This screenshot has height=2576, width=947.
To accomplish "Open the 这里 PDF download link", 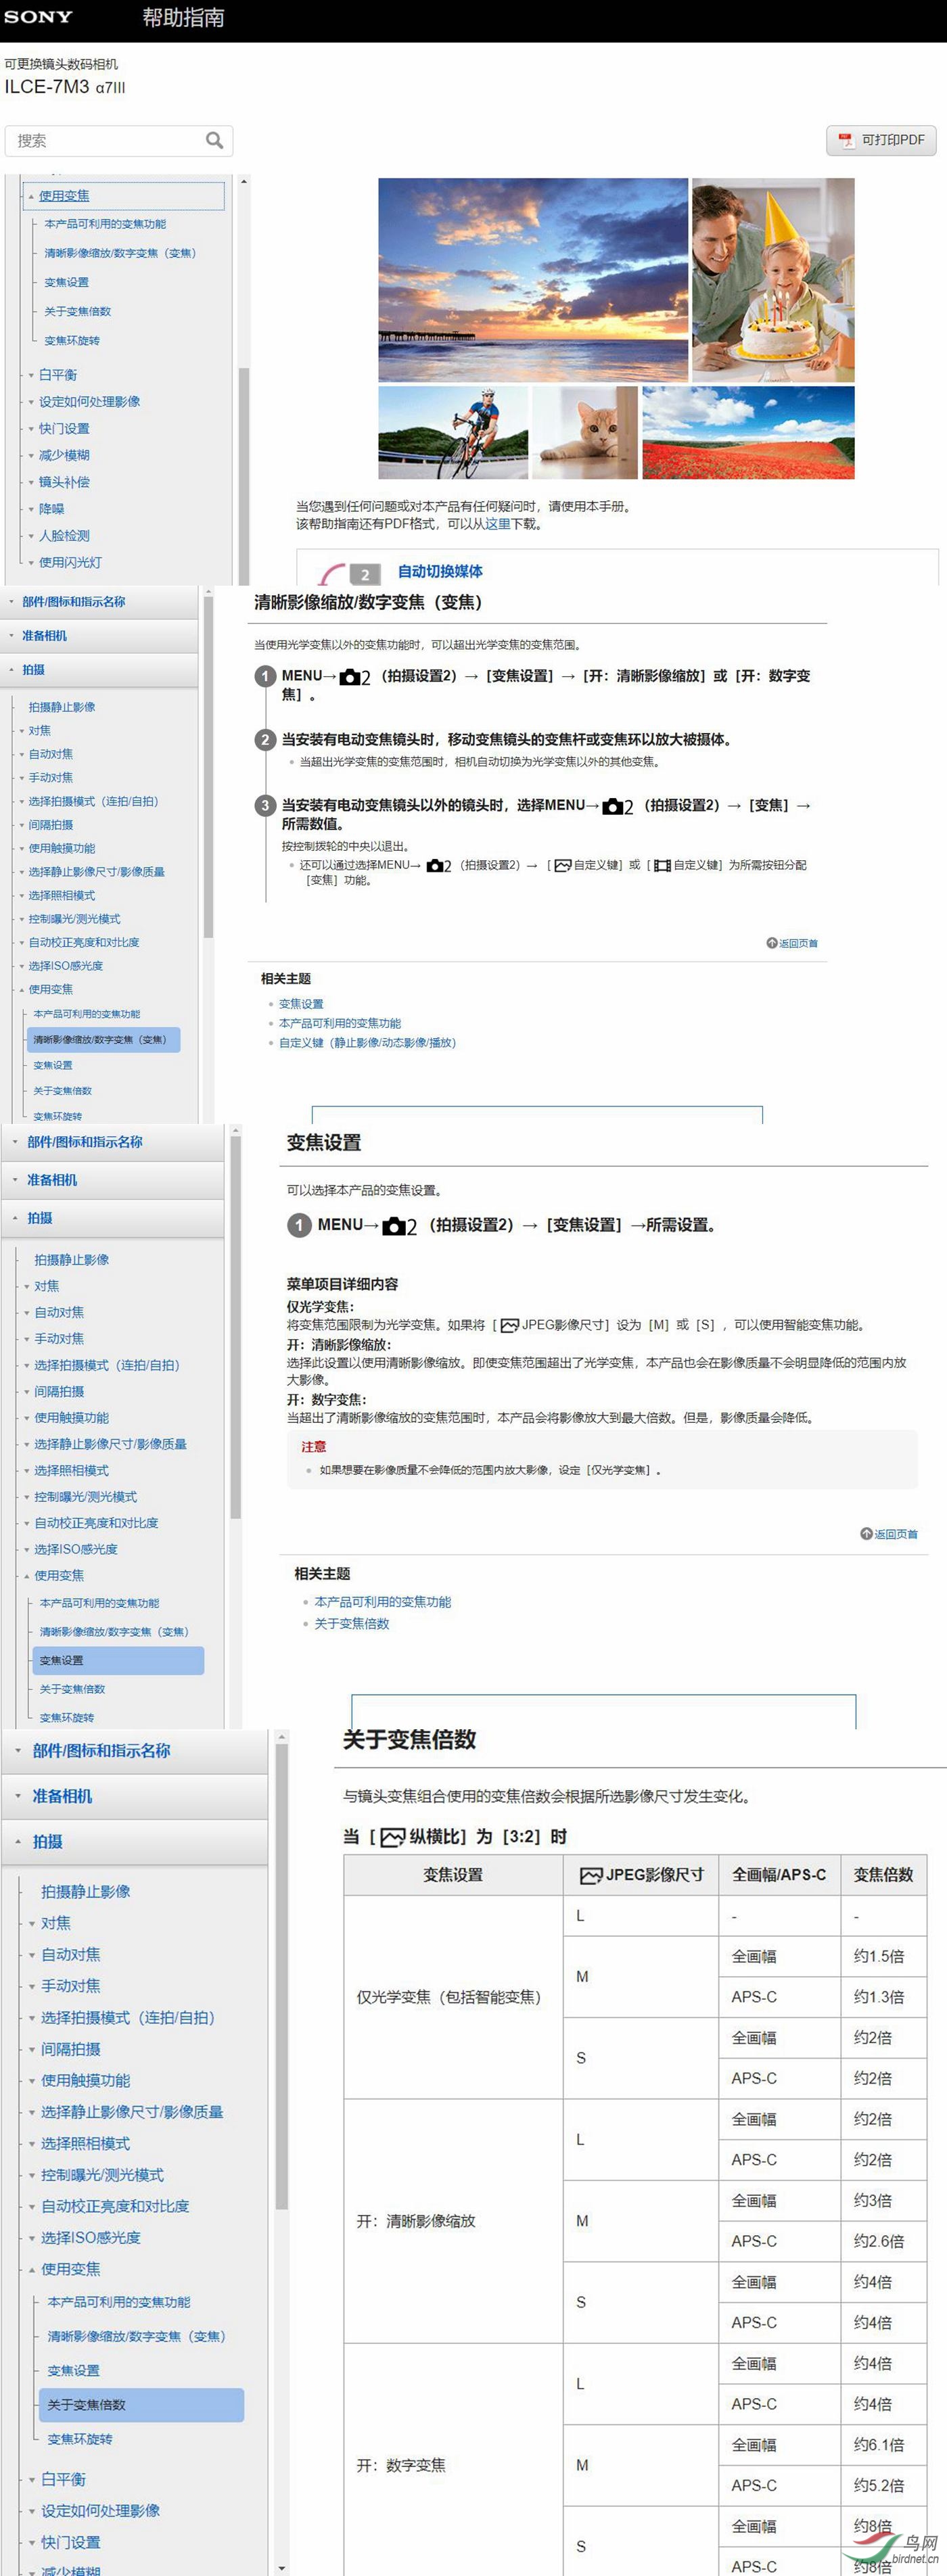I will [497, 524].
